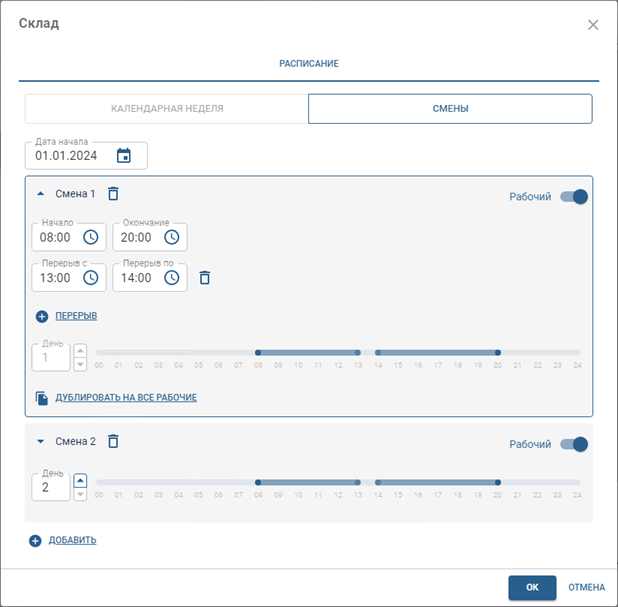This screenshot has height=607, width=618.
Task: Click the 08 start marker on Смена 1 timeline
Action: pyautogui.click(x=258, y=353)
